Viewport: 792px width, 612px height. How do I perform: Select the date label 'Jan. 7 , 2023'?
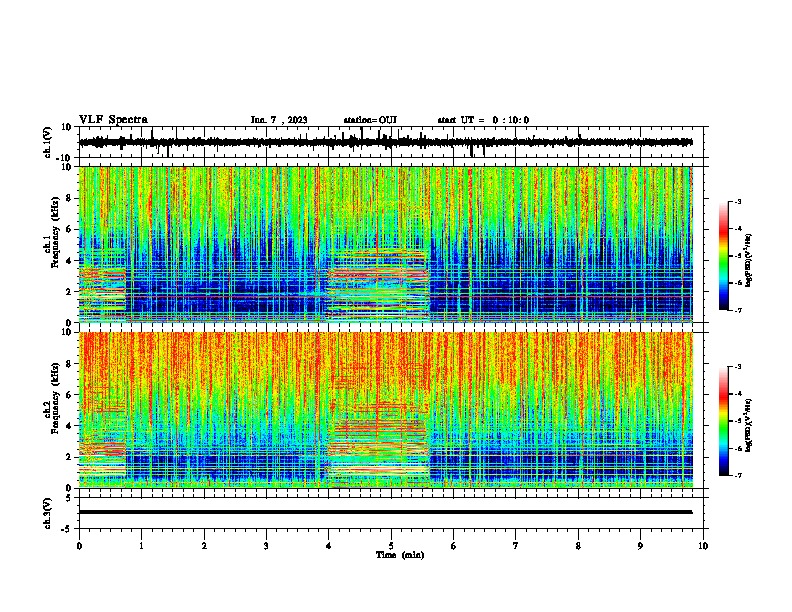[x=279, y=120]
